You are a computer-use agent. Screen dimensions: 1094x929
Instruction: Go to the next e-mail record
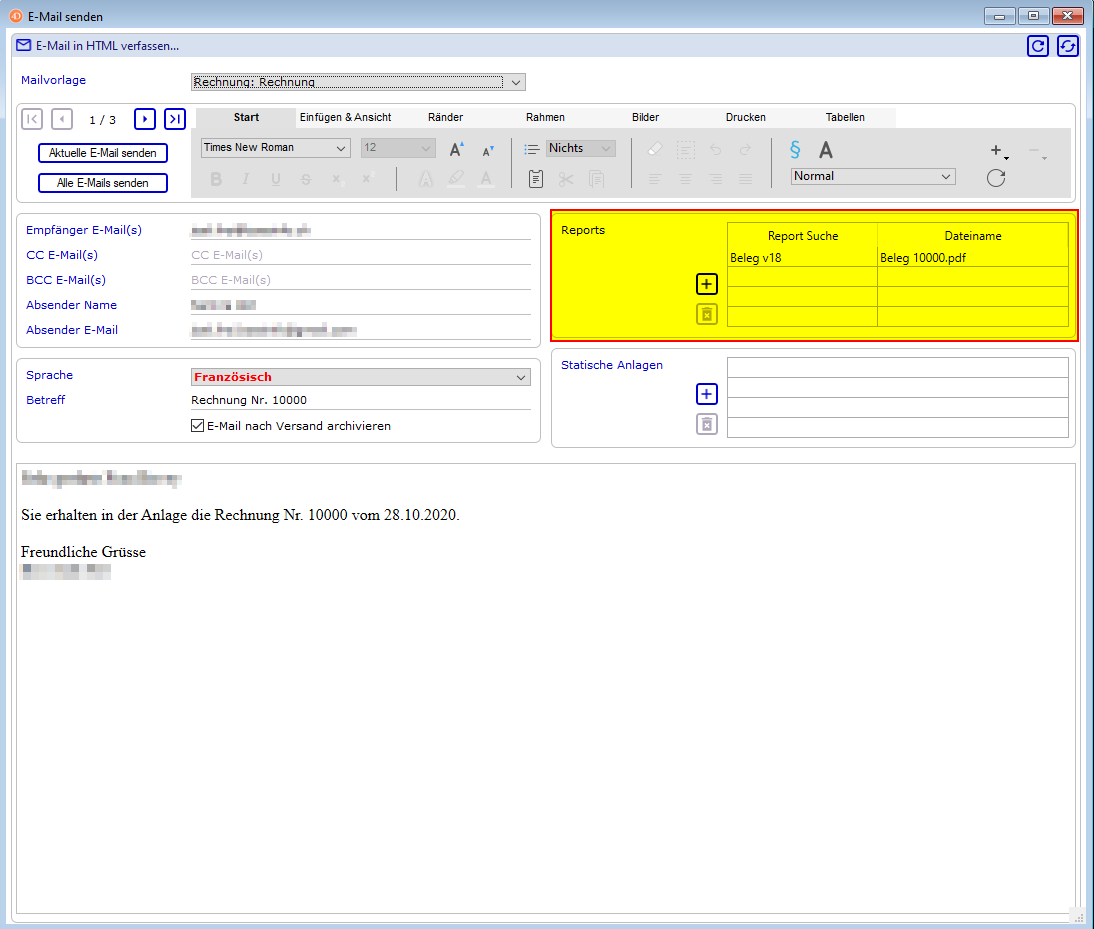[x=145, y=120]
